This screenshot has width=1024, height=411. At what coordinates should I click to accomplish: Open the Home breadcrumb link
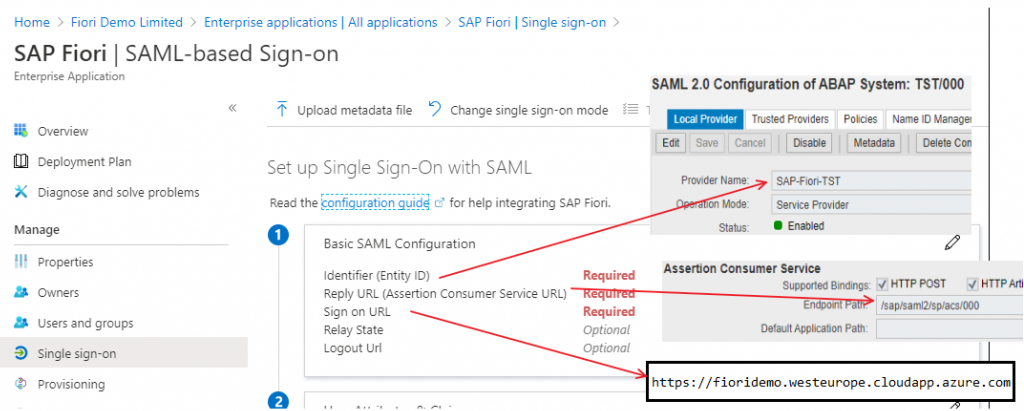(x=31, y=22)
